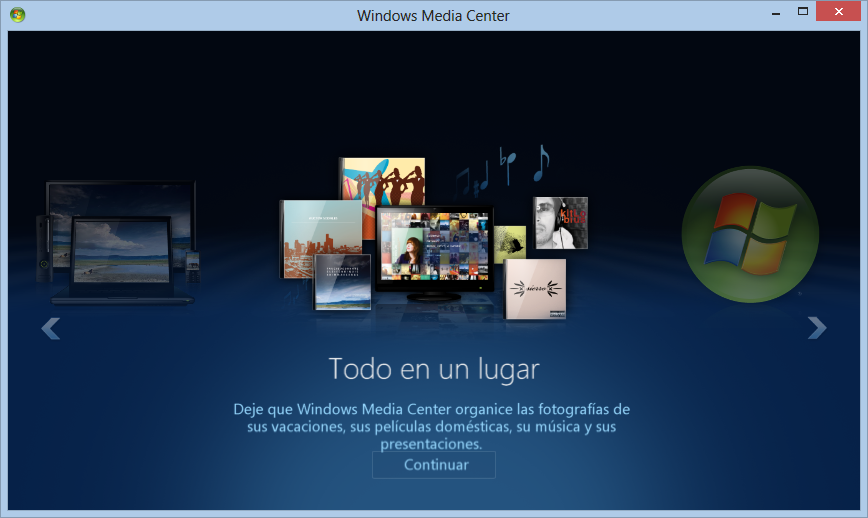Click the description text about organizing photos

[x=432, y=426]
